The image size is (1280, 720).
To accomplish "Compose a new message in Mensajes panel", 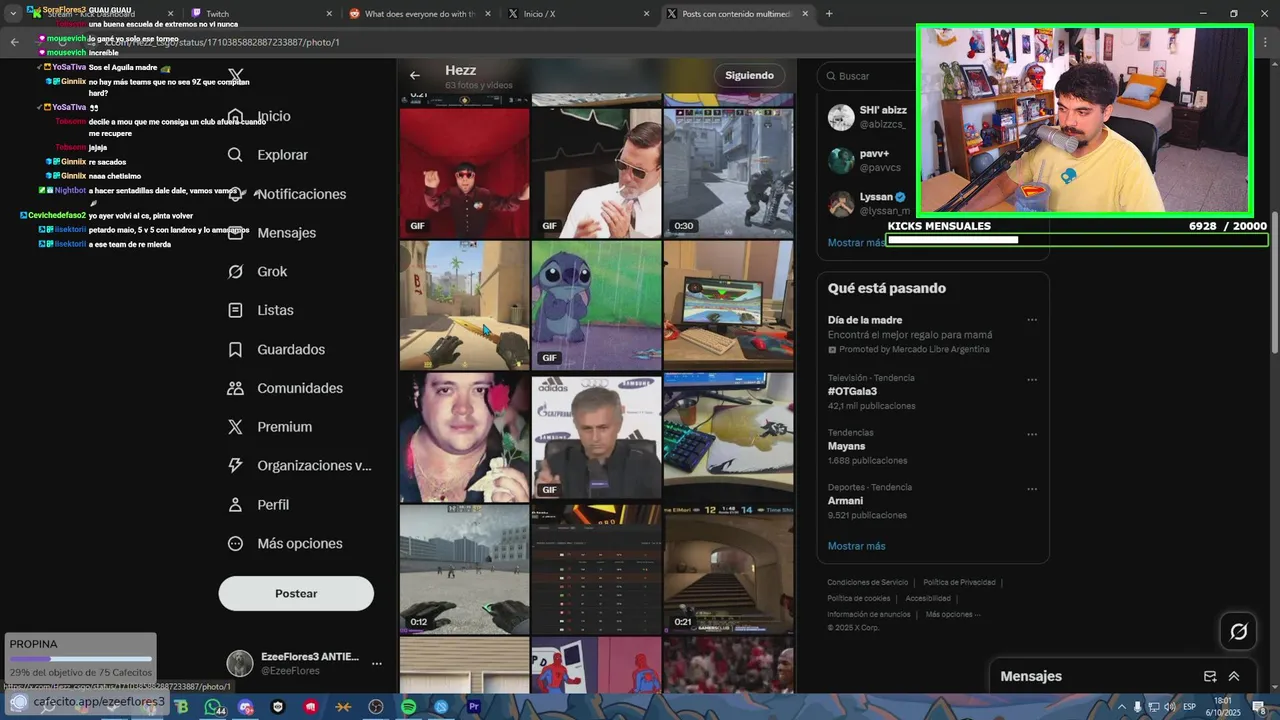I will [x=1210, y=677].
